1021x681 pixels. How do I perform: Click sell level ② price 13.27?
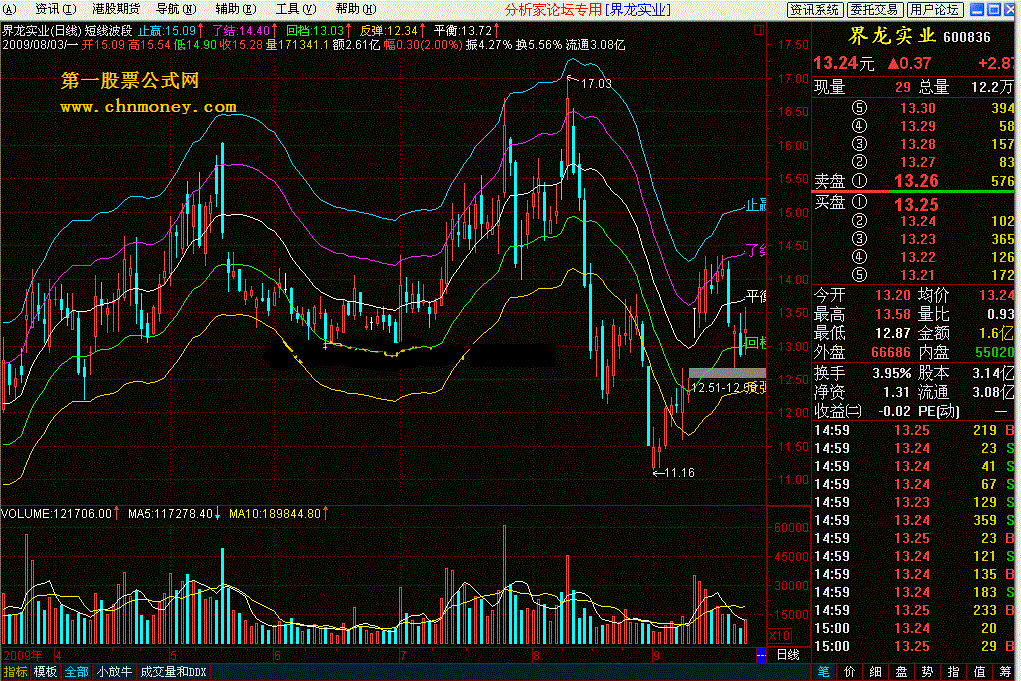(x=917, y=162)
